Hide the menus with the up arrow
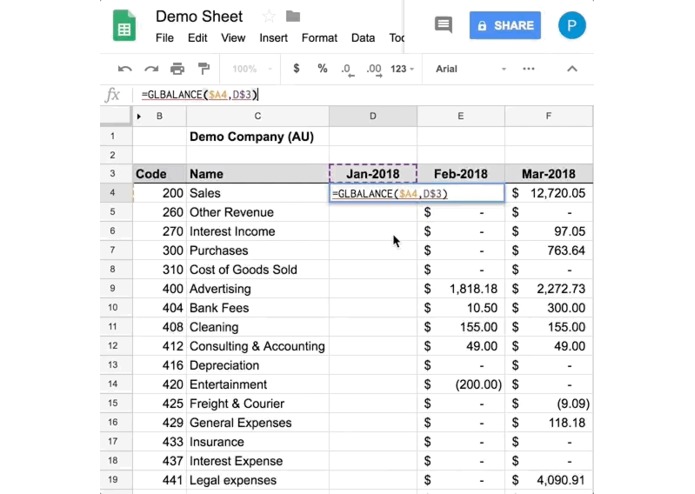Viewport: 695px width, 494px height. coord(572,69)
